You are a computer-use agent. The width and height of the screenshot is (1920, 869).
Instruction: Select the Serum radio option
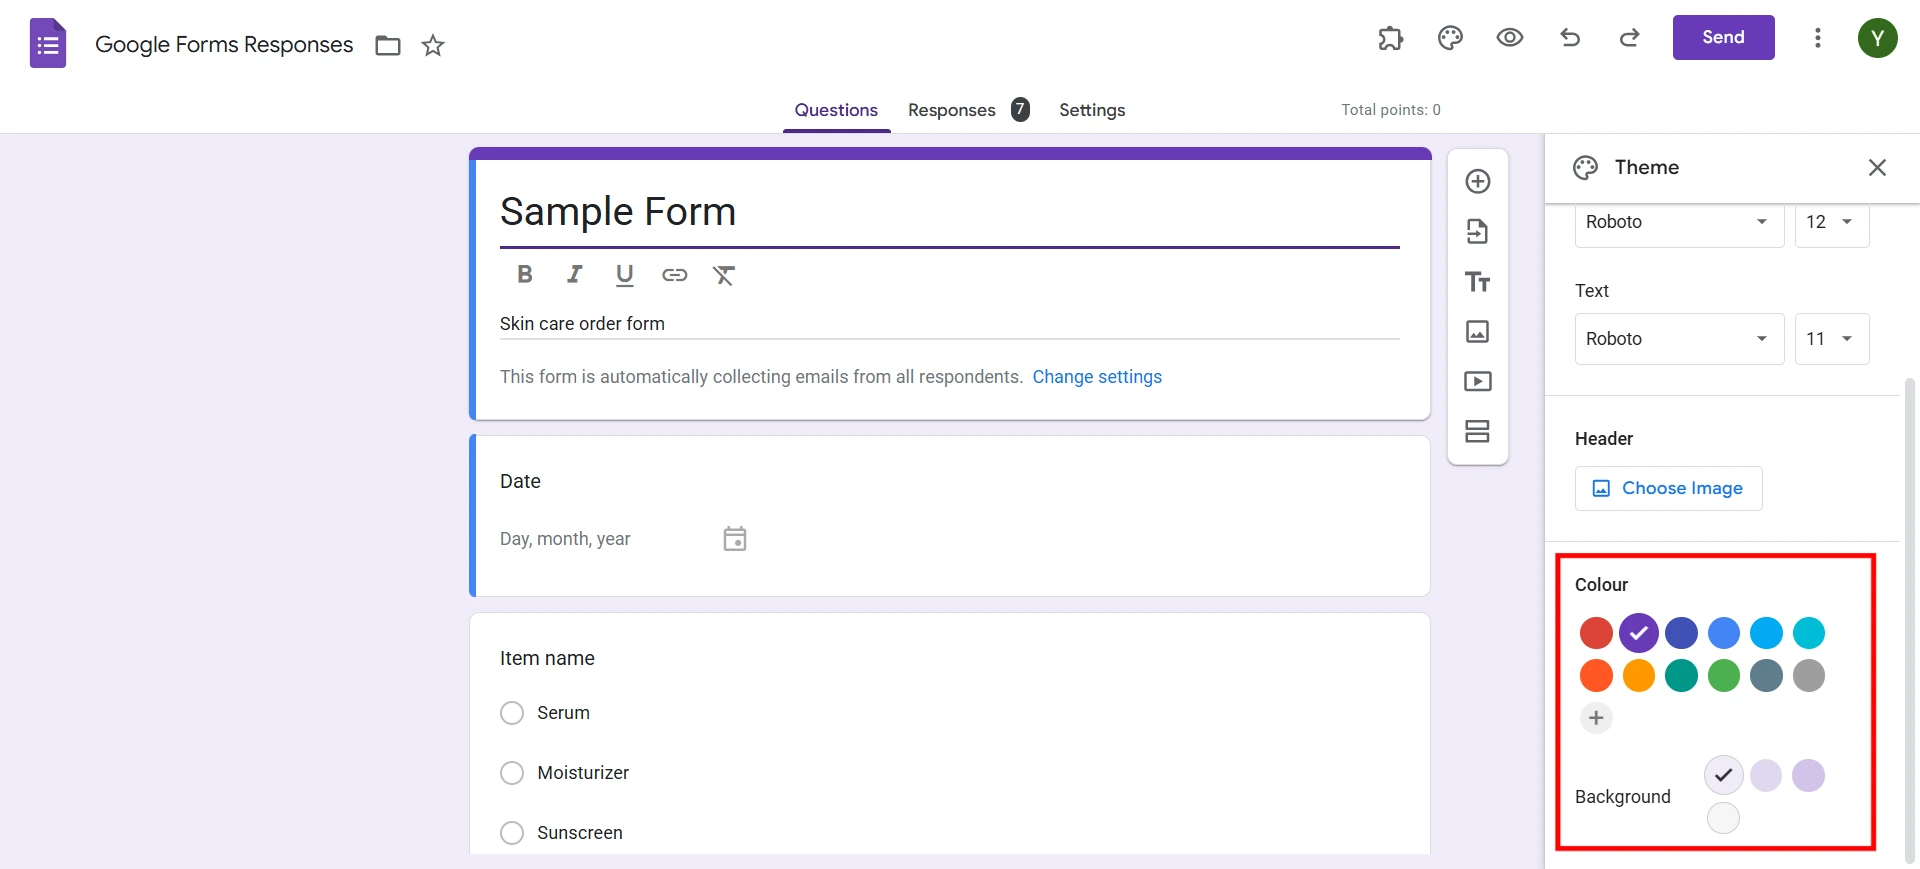point(512,713)
